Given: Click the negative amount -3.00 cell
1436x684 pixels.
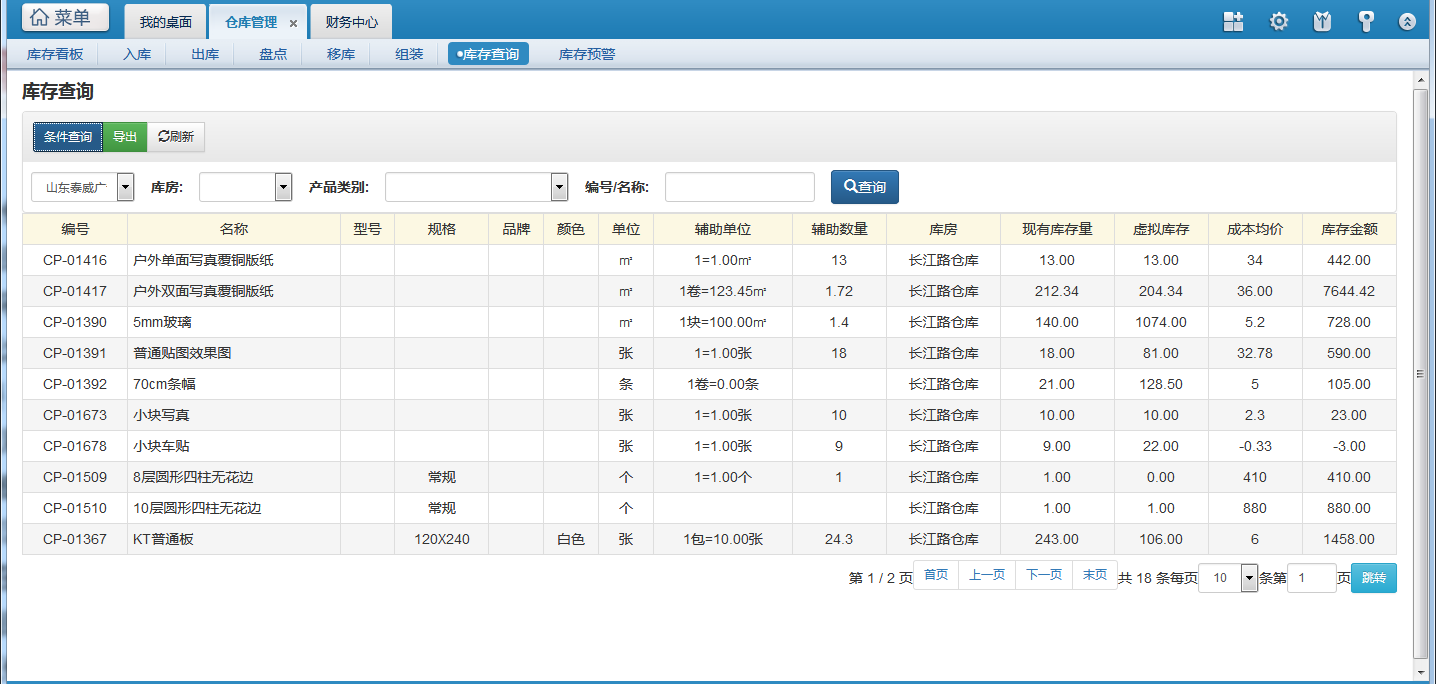Looking at the screenshot, I should click(x=1349, y=446).
